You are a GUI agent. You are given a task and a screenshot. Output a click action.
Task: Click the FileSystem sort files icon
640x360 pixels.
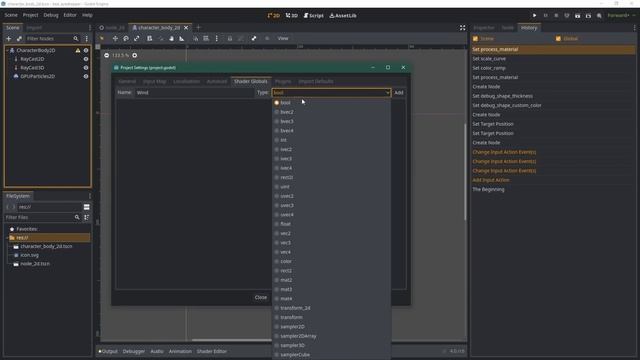pos(87,218)
